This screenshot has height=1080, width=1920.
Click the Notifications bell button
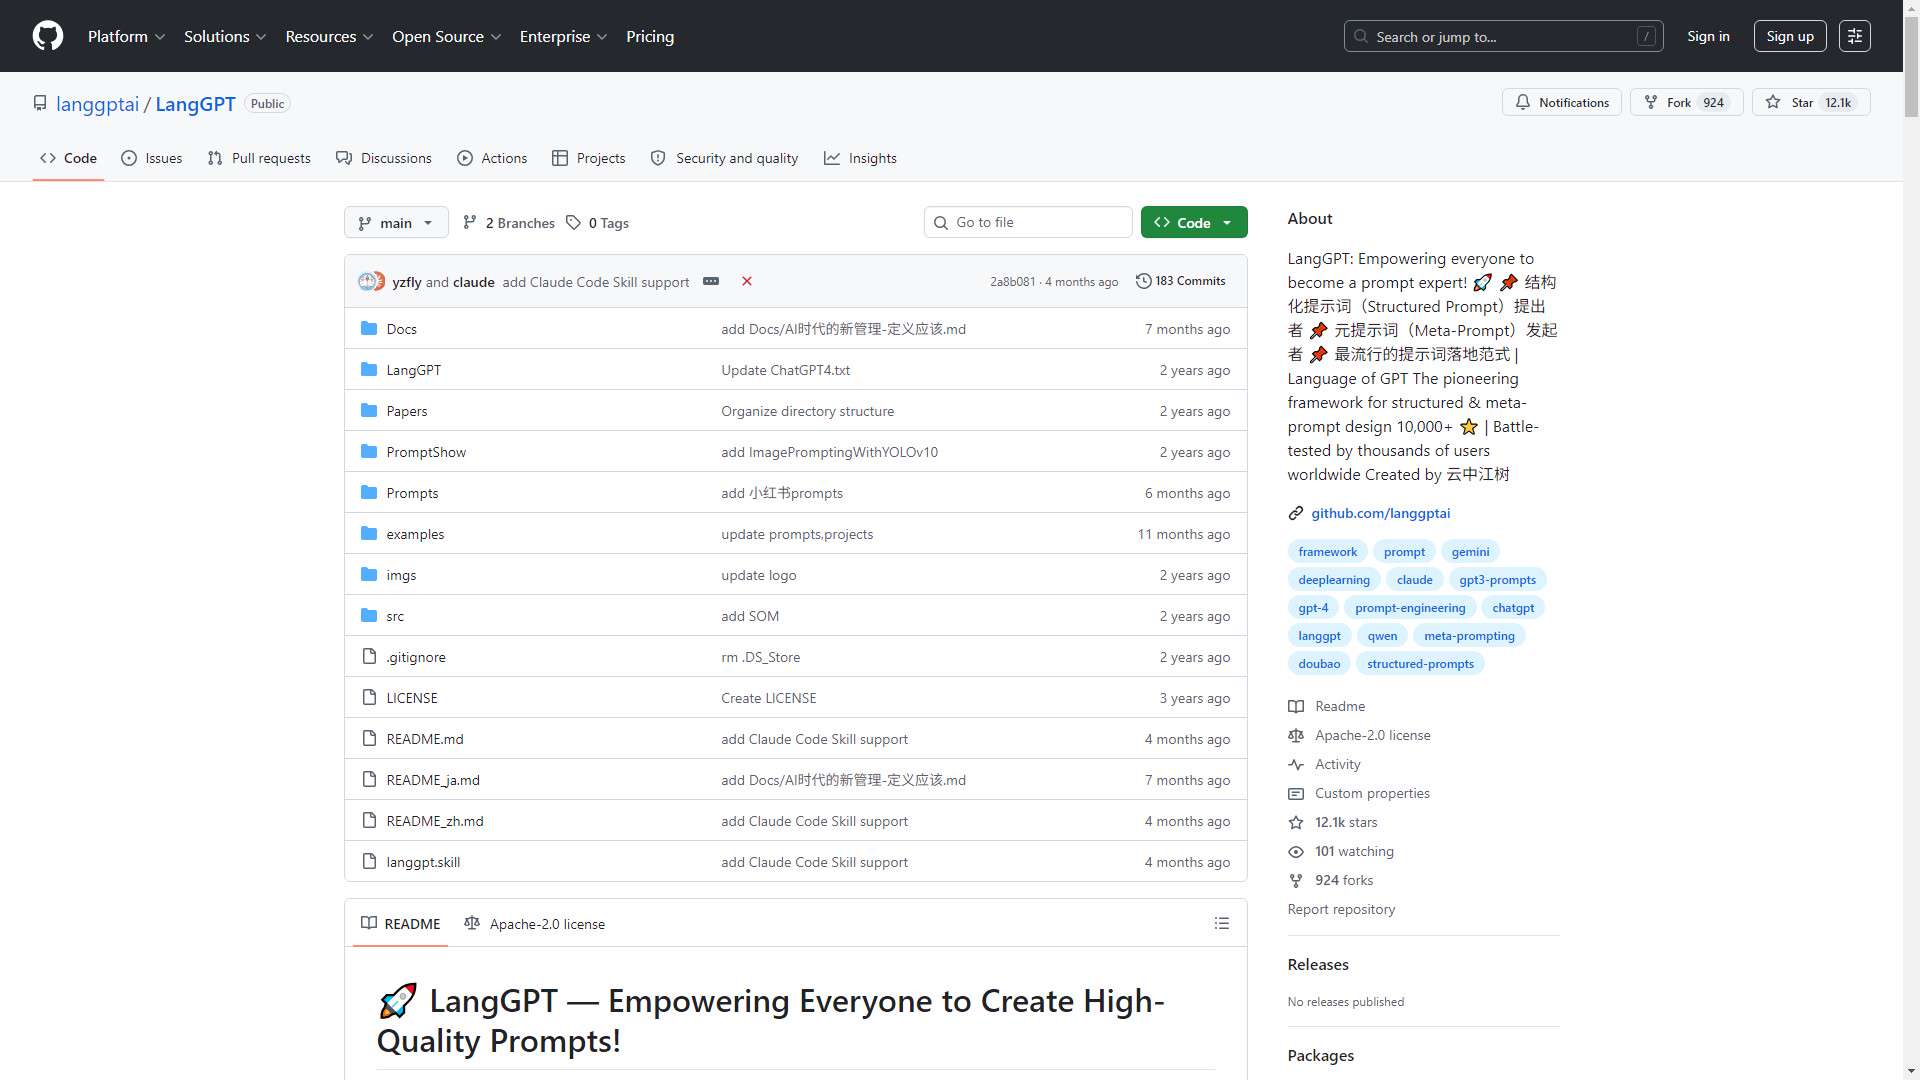[1562, 102]
